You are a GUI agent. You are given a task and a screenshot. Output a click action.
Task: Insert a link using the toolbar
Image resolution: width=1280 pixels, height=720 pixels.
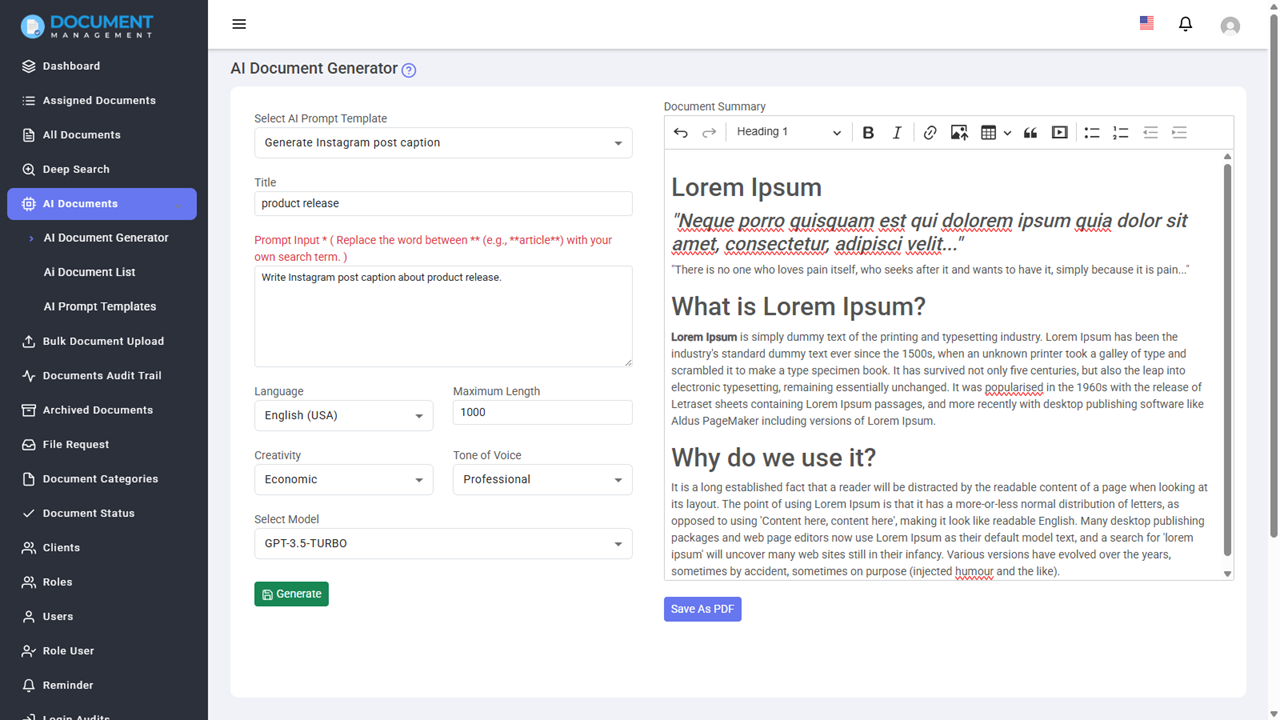930,133
